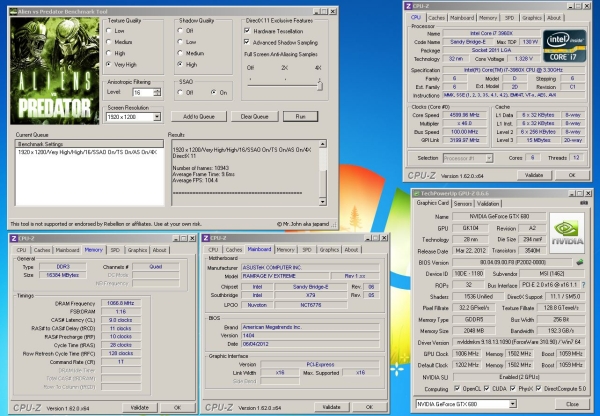Toggle OpenCL checkbox in GPU-Z
Image resolution: width=600 pixels, height=416 pixels.
click(457, 388)
